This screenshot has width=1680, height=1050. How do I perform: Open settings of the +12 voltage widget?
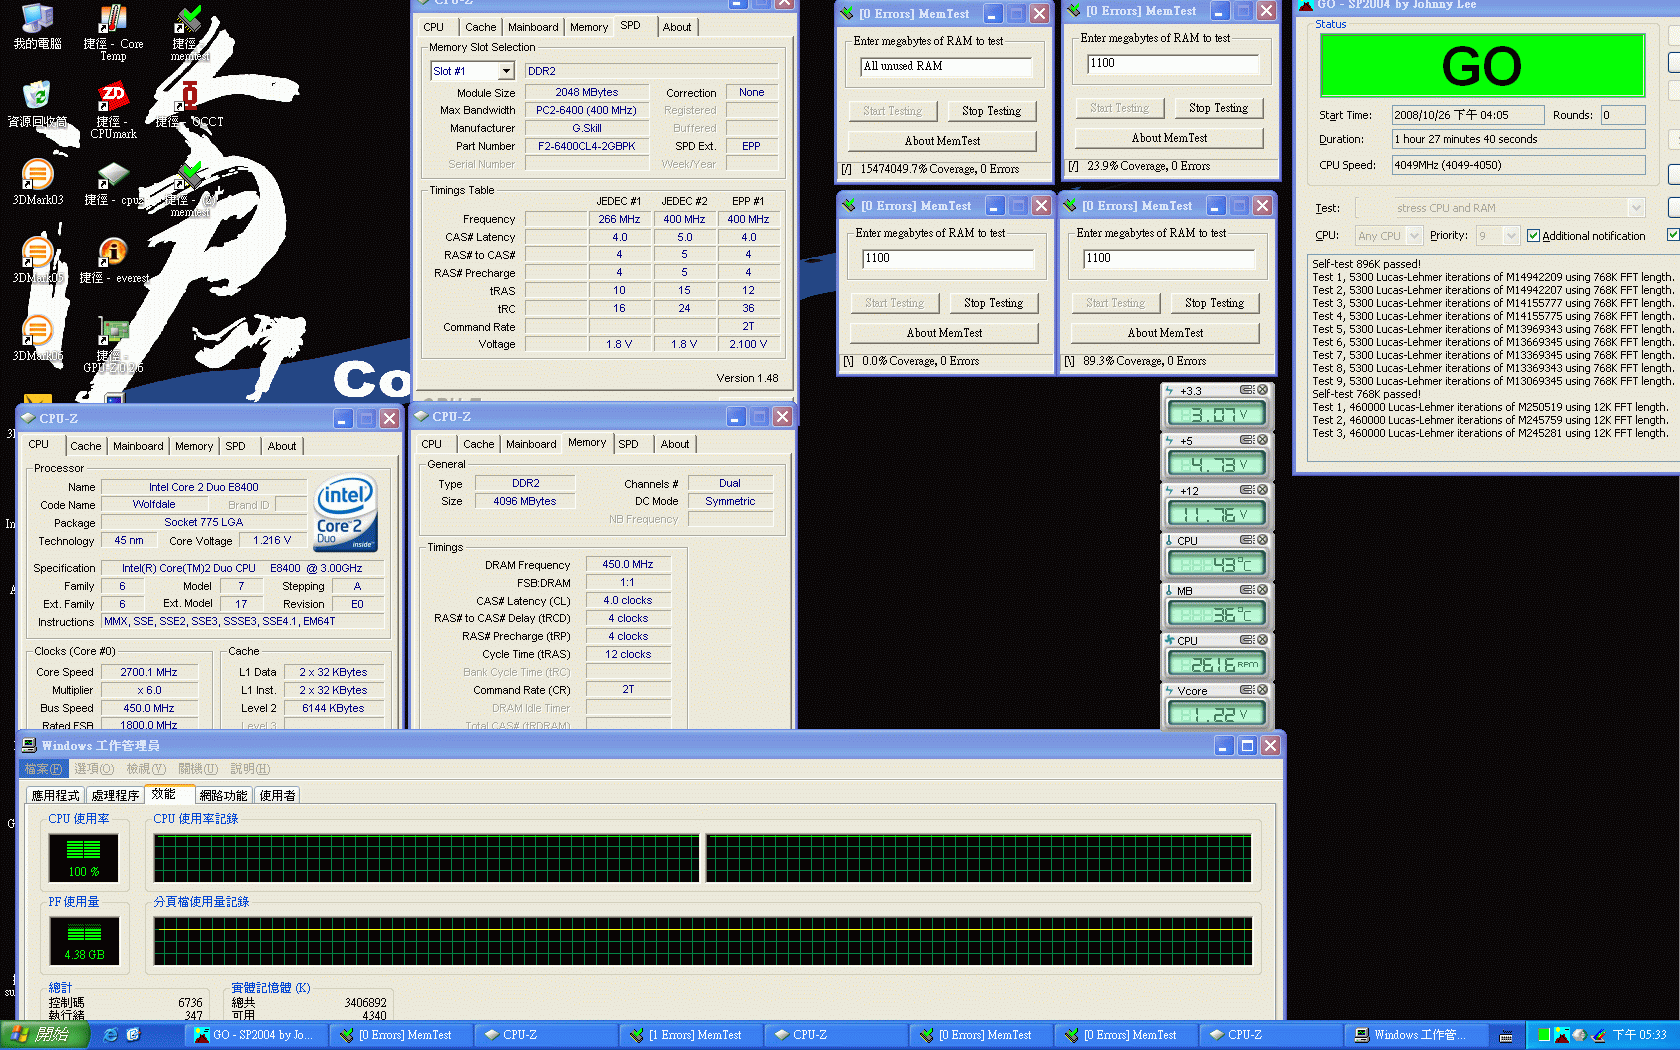coord(1247,490)
